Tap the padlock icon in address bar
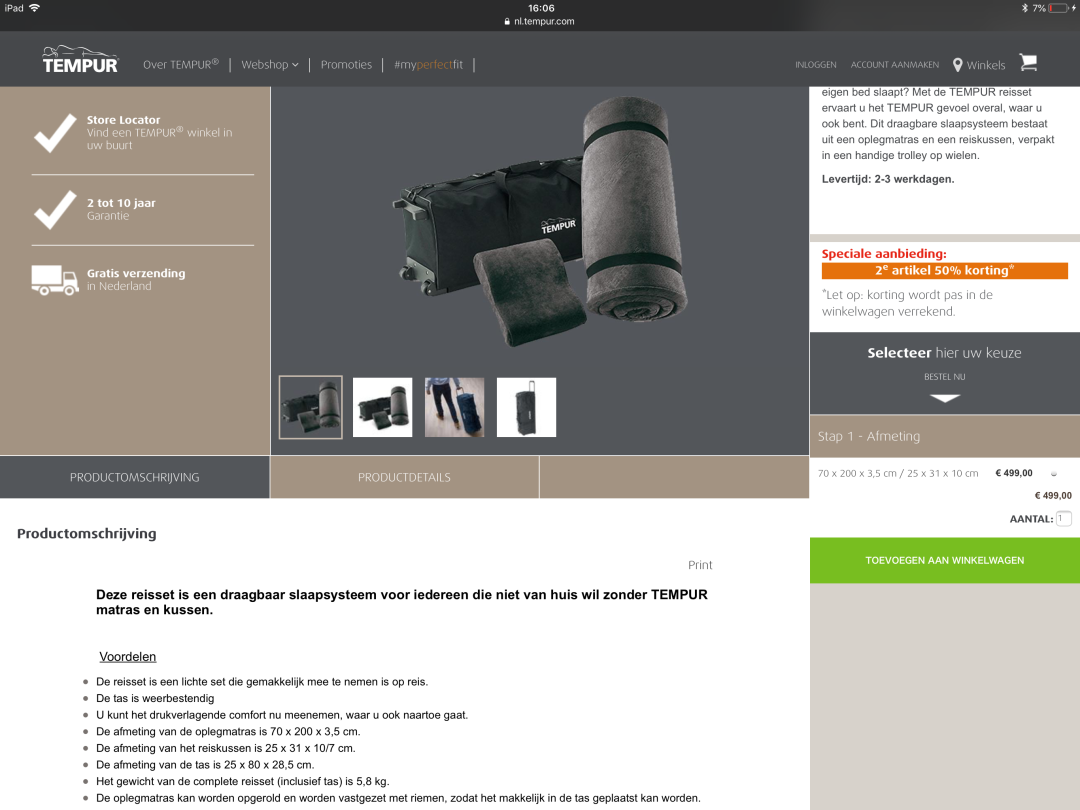Viewport: 1080px width, 810px height. pos(507,21)
